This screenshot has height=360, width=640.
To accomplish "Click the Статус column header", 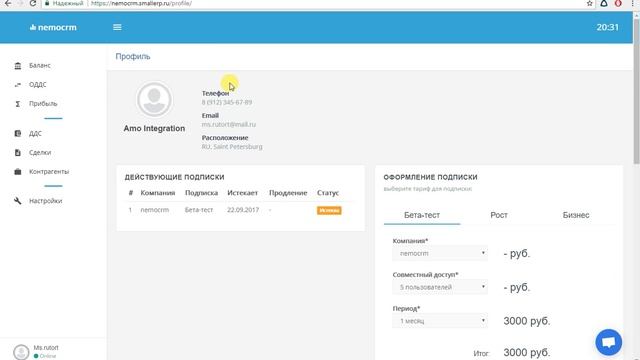I will [328, 193].
